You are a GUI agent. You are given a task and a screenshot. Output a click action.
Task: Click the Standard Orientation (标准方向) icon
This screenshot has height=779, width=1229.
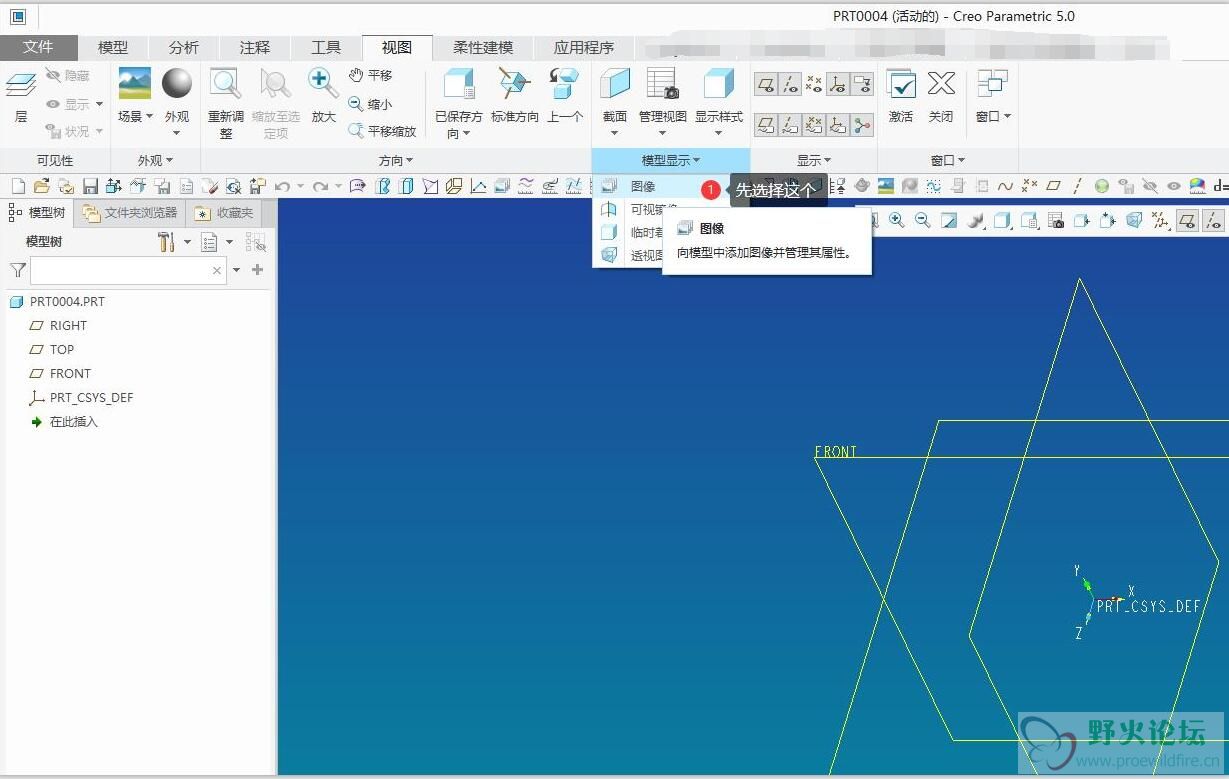514,84
